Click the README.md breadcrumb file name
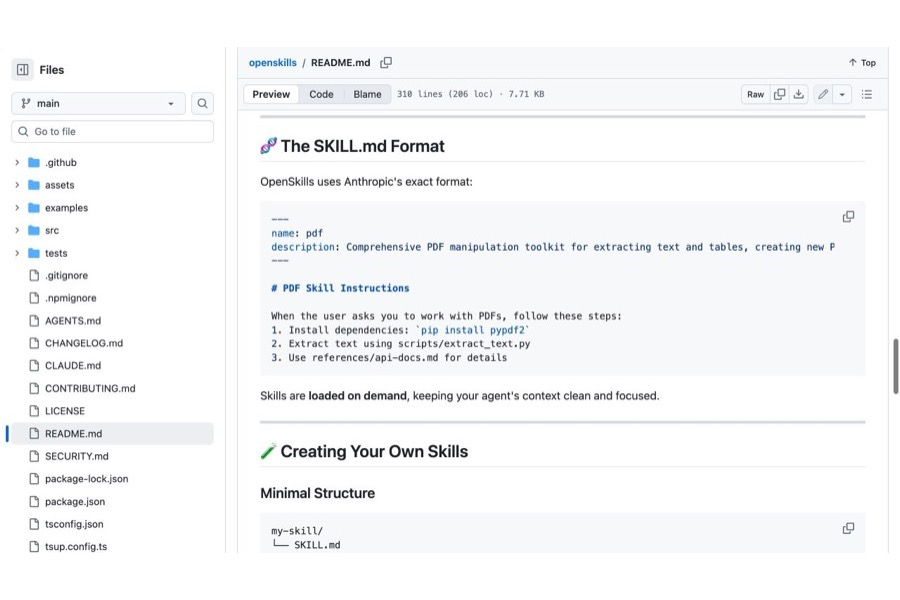900x600 pixels. 340,63
